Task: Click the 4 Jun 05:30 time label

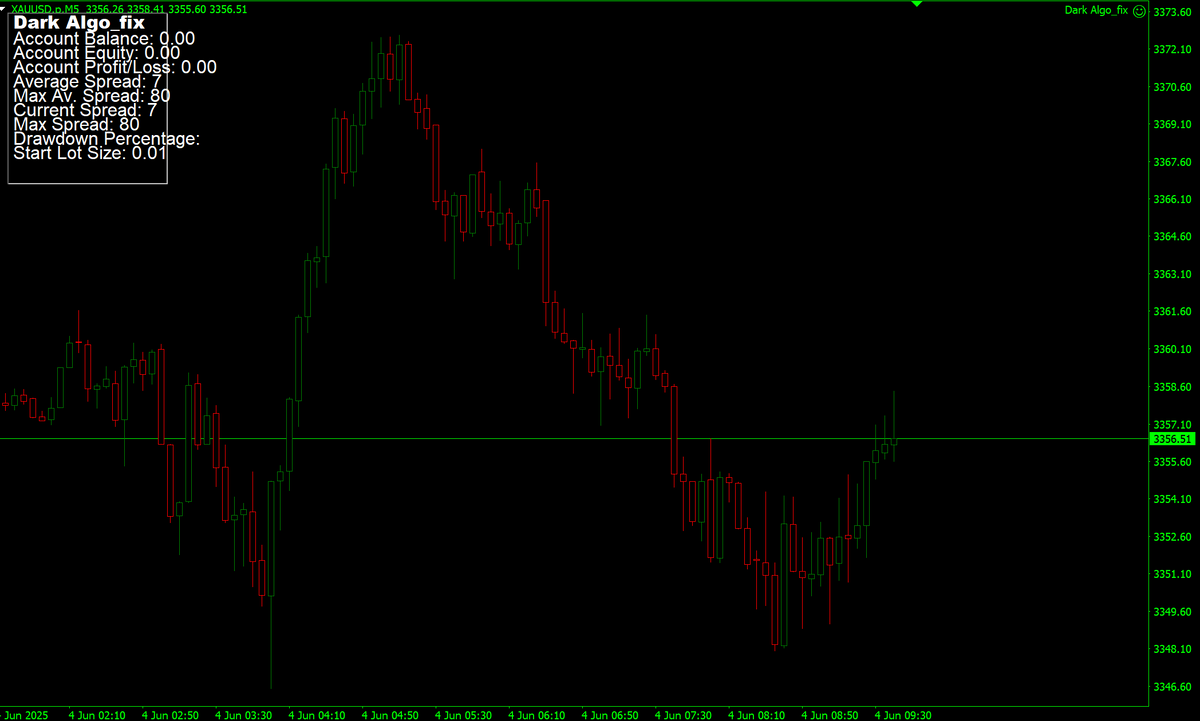Action: tap(463, 716)
